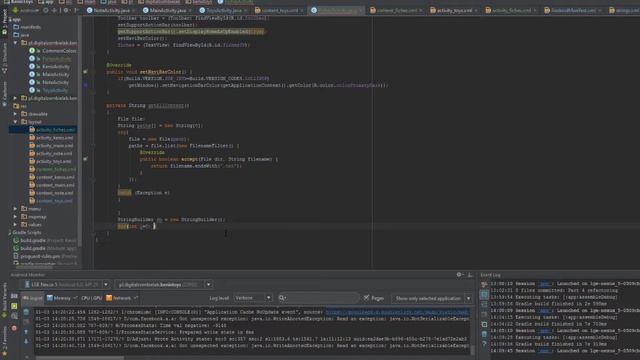Open Android Monitor gear settings icon
The image size is (640, 360).
[459, 275]
